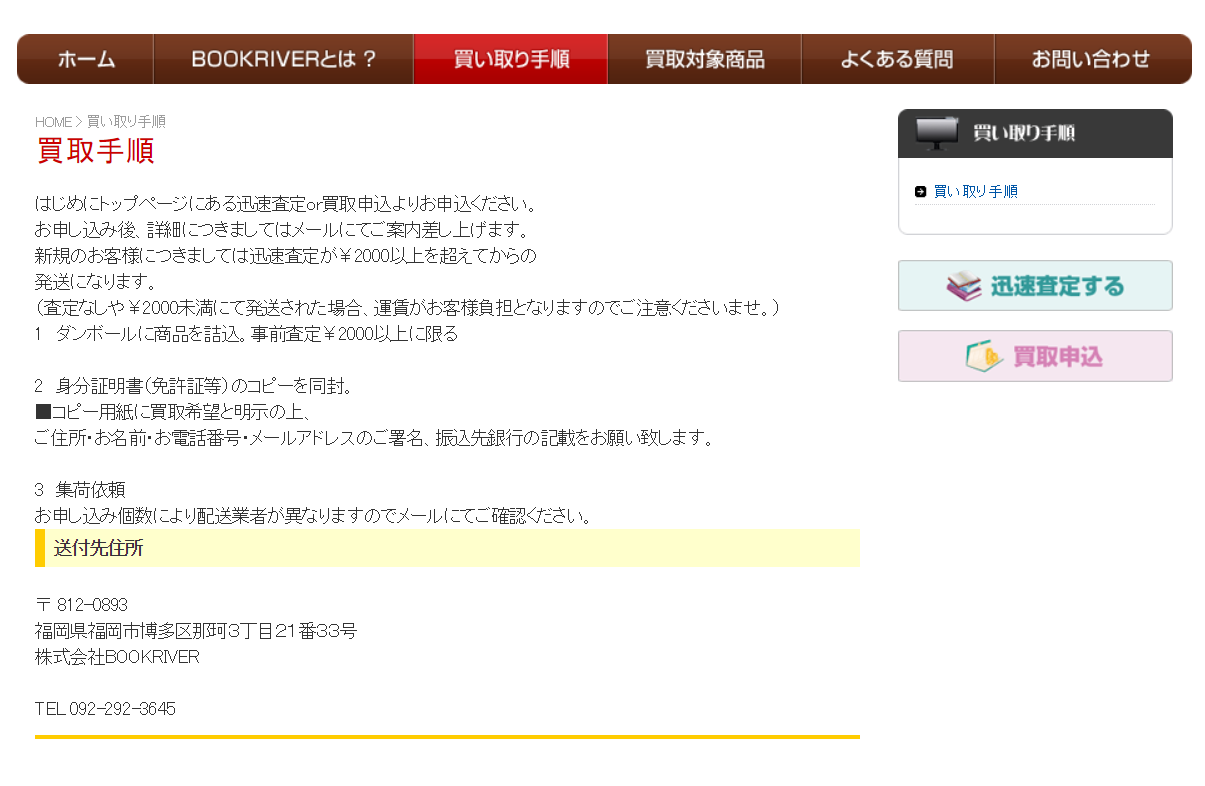Select the 買い取り手順 navigation tab
The height and width of the screenshot is (786, 1205).
(x=510, y=59)
